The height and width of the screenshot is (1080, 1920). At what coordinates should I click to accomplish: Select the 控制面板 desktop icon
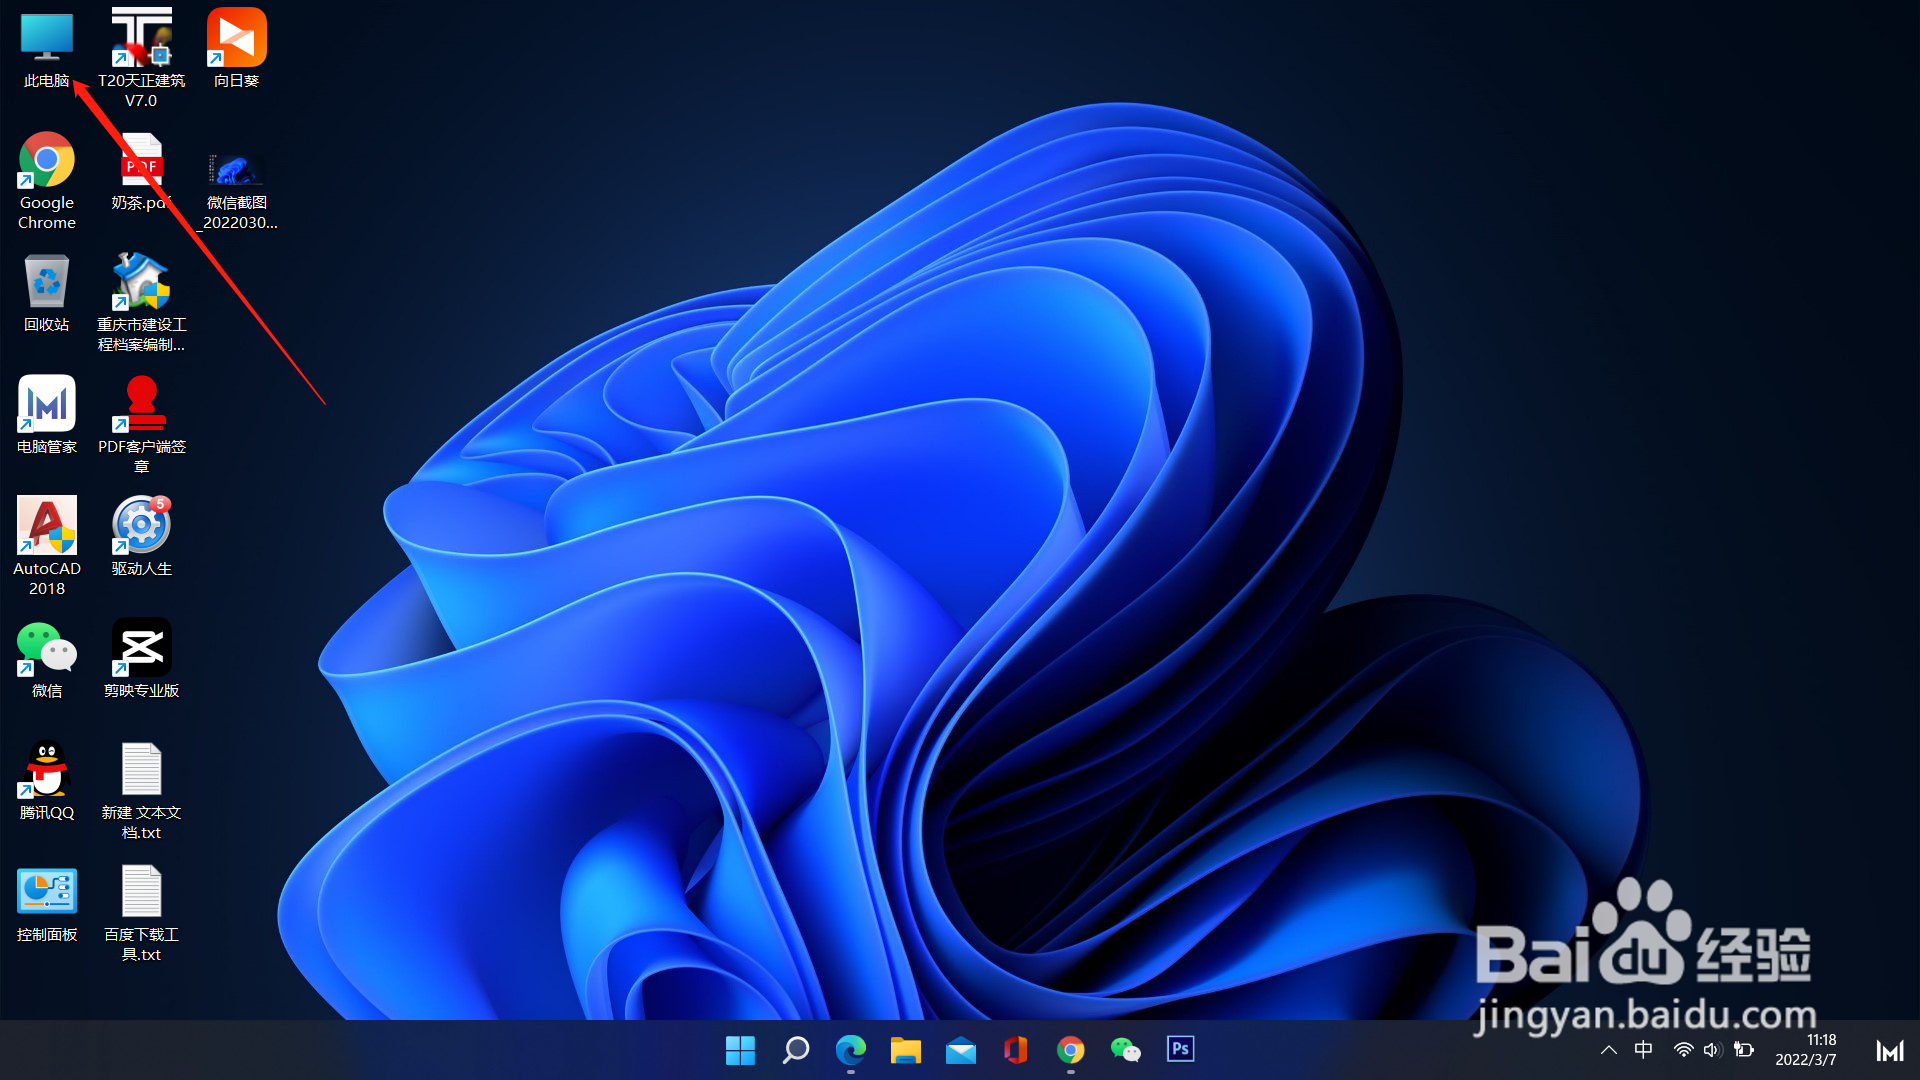47,892
